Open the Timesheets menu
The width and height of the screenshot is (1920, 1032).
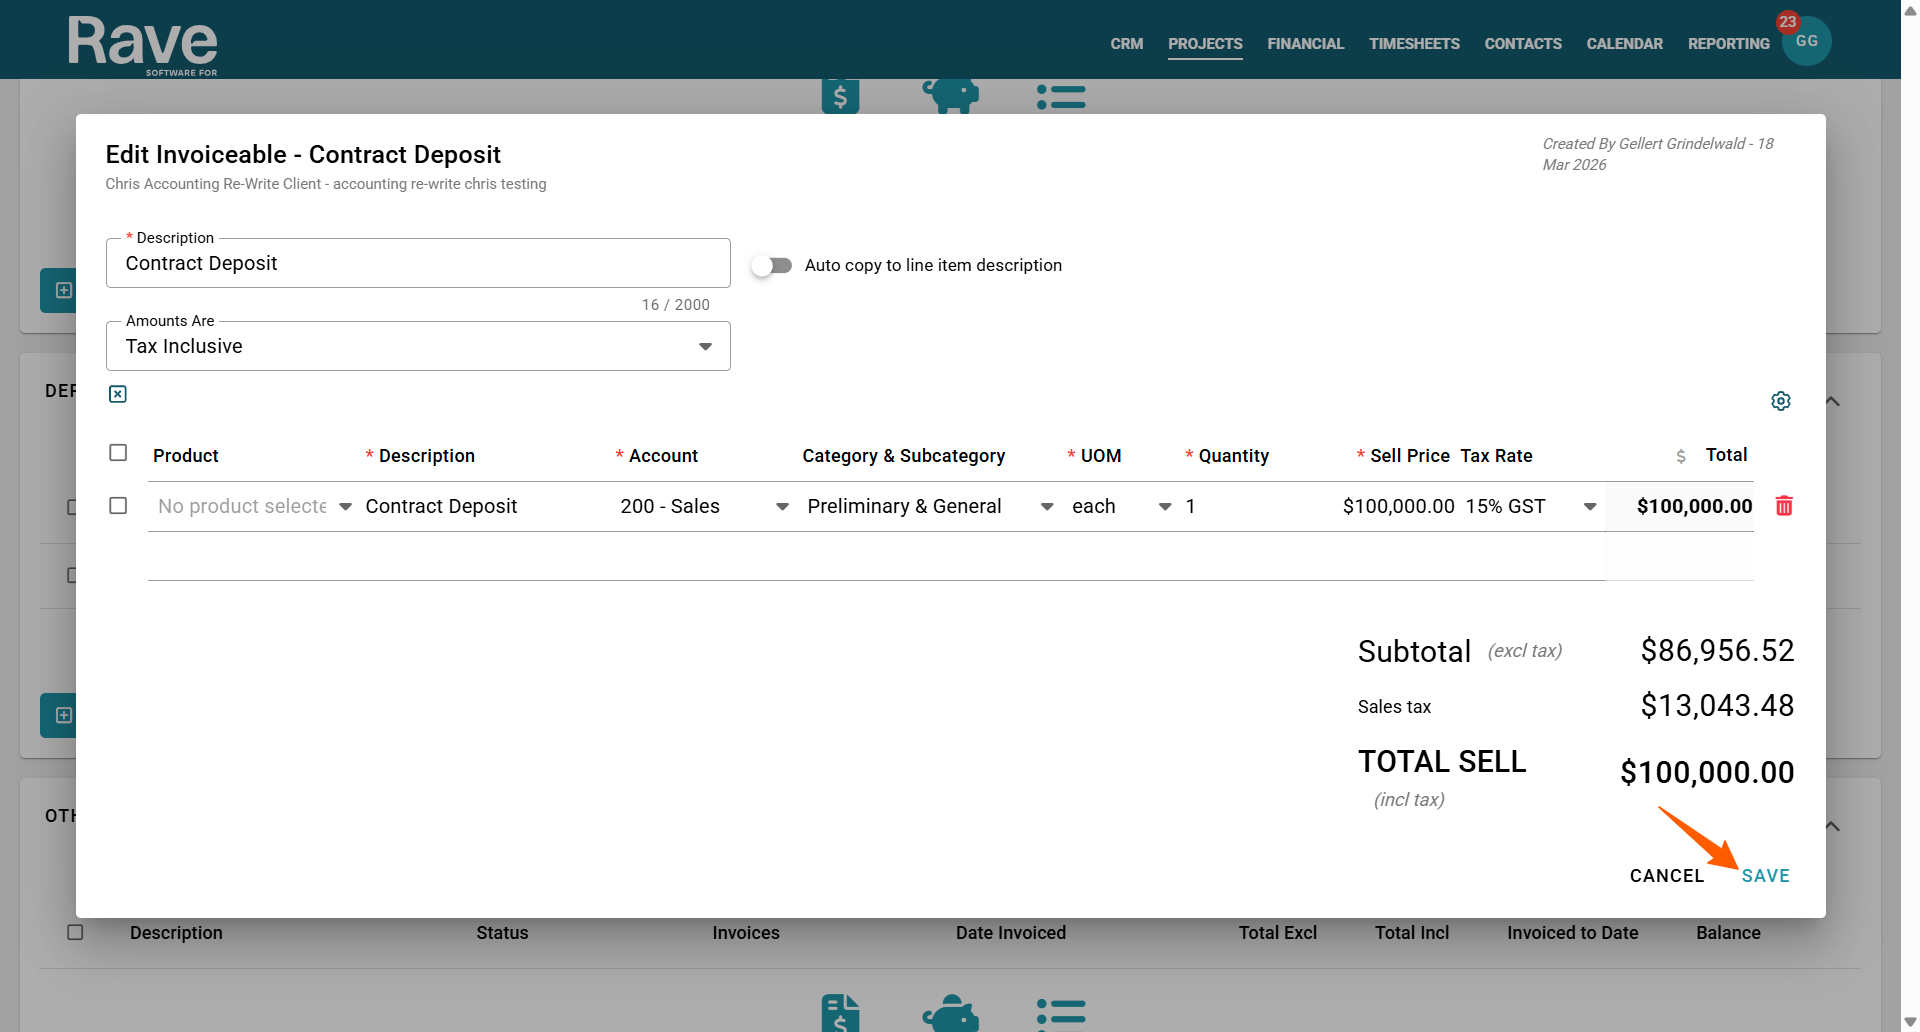tap(1414, 44)
